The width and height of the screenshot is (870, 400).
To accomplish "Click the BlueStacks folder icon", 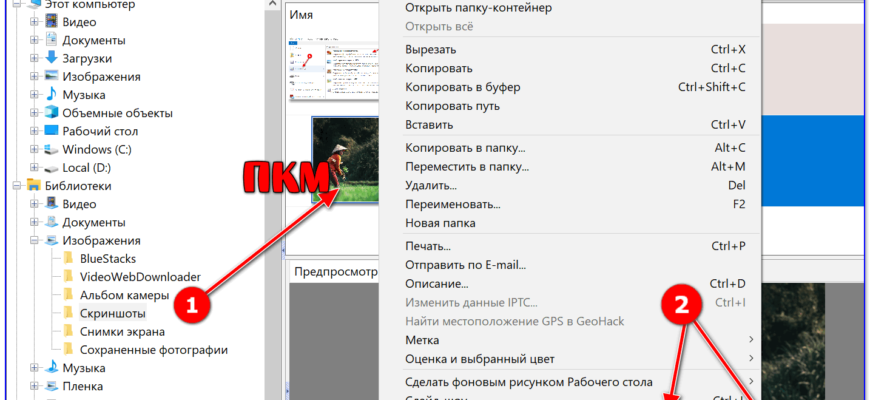I will point(69,259).
